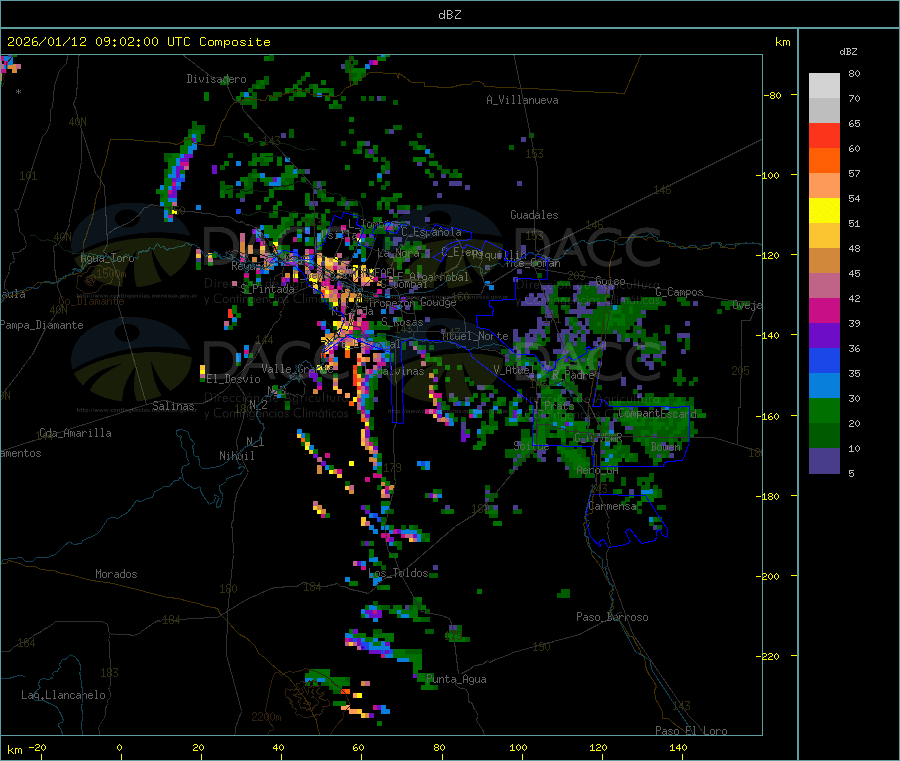
Task: Click the 'Lag.Llancanelo' label
Action: click(64, 695)
